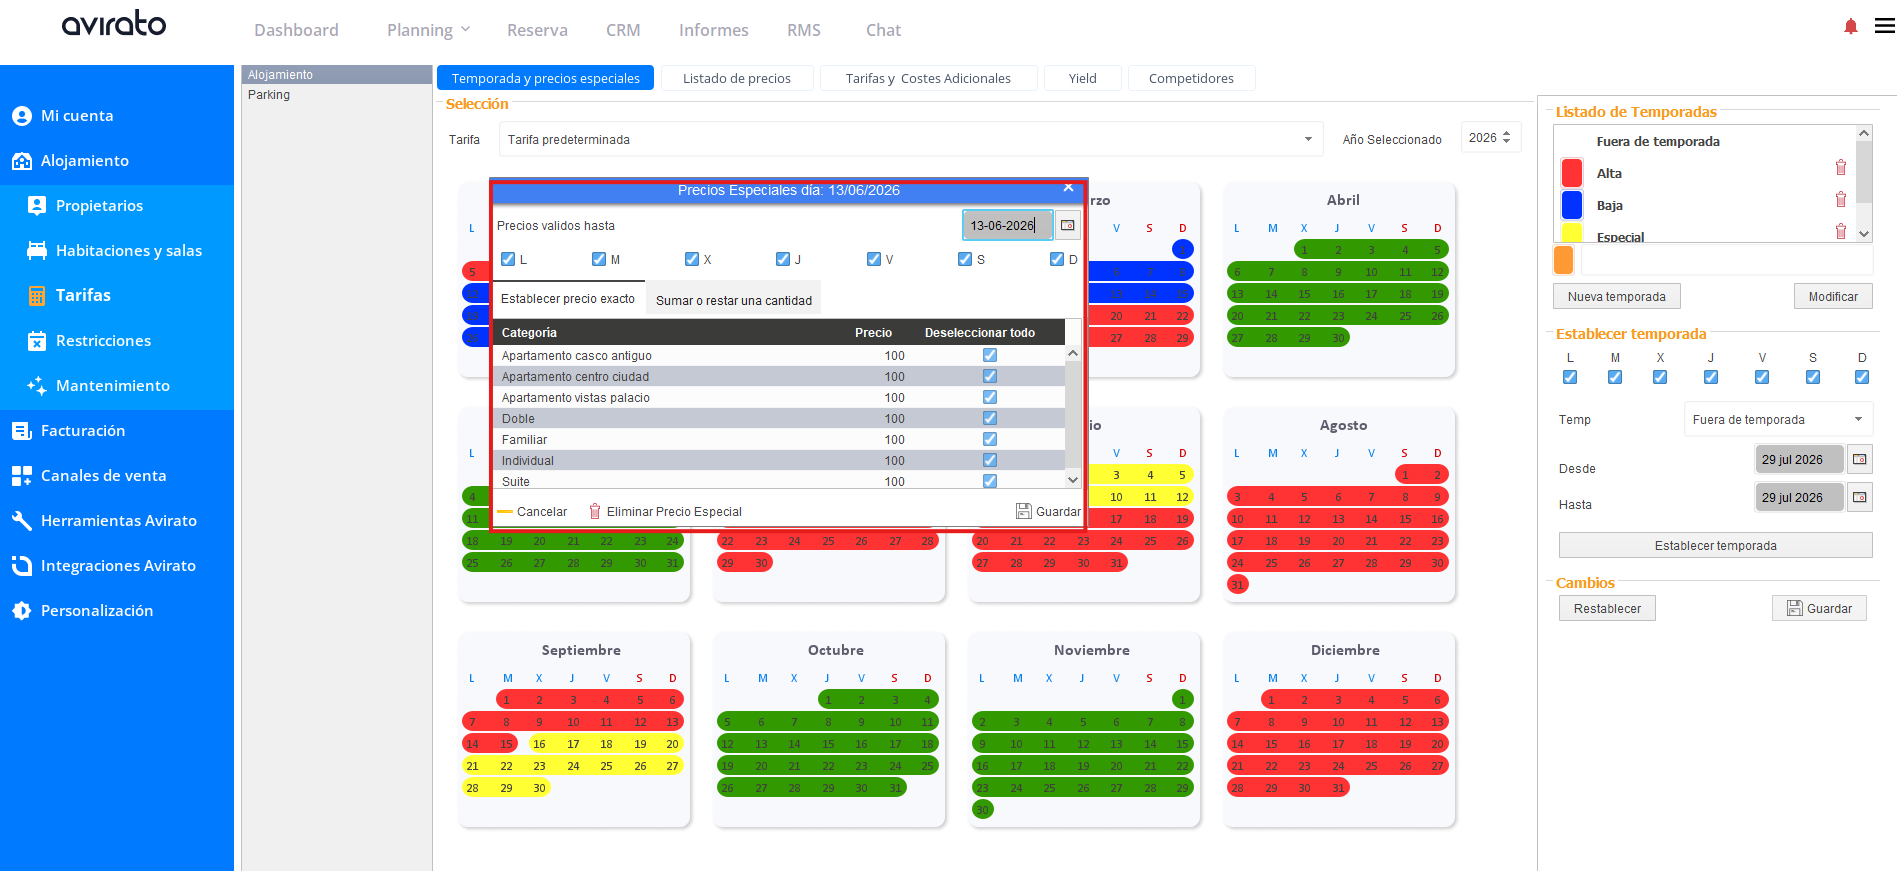Expand the Planning menu dropdown
The width and height of the screenshot is (1897, 871).
click(428, 30)
